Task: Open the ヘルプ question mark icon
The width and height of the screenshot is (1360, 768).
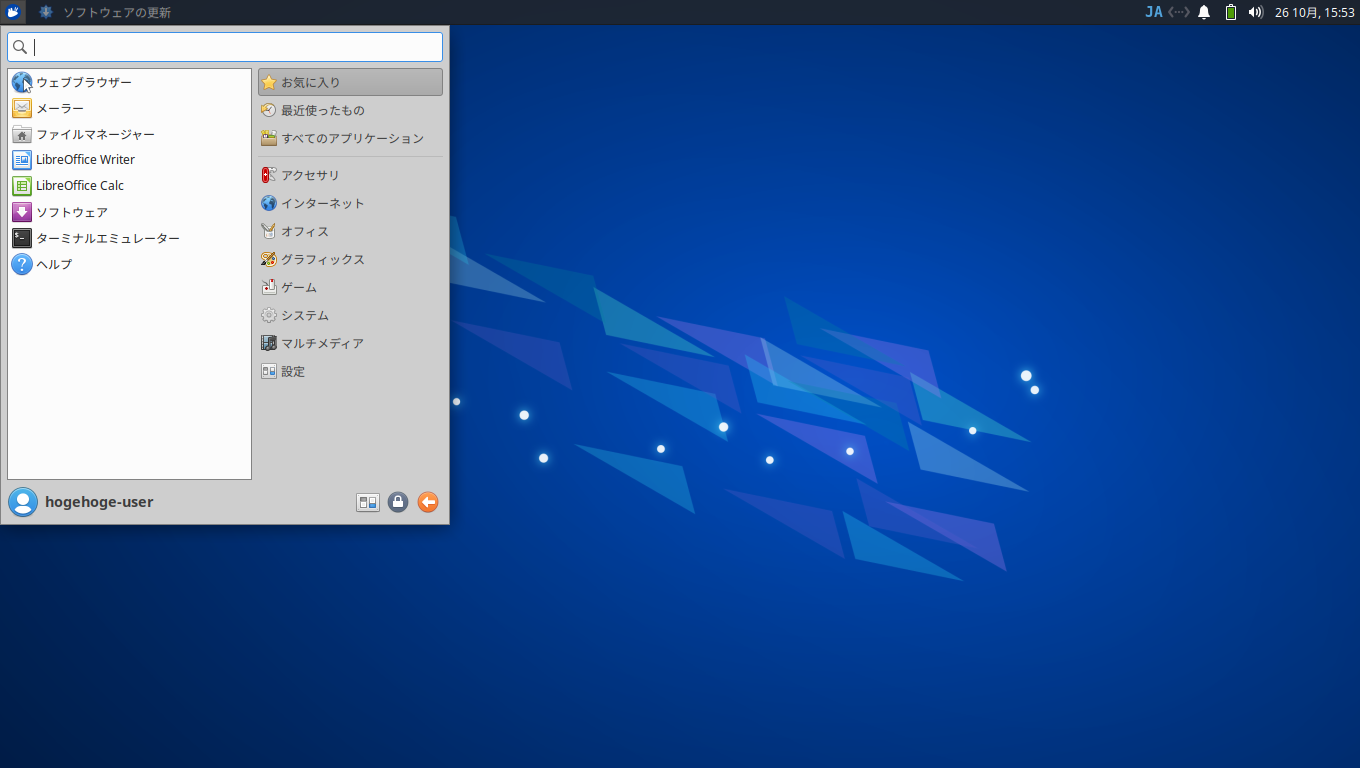Action: pyautogui.click(x=22, y=264)
